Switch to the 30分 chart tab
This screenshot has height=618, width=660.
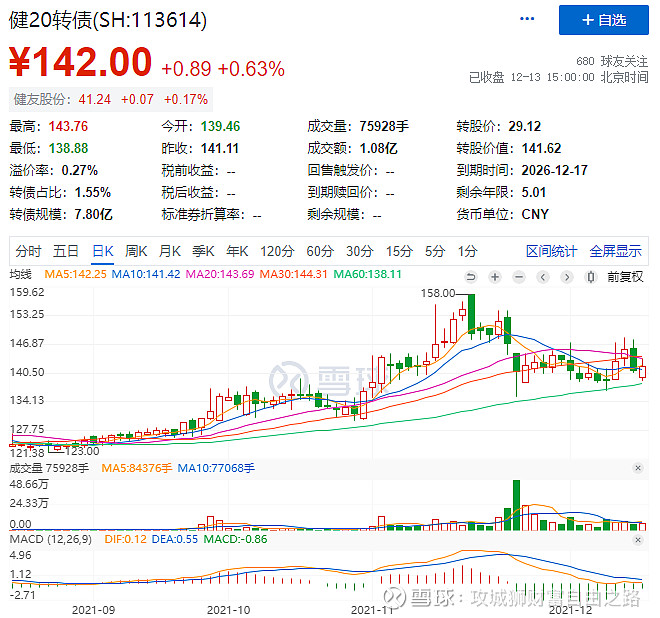click(x=360, y=251)
